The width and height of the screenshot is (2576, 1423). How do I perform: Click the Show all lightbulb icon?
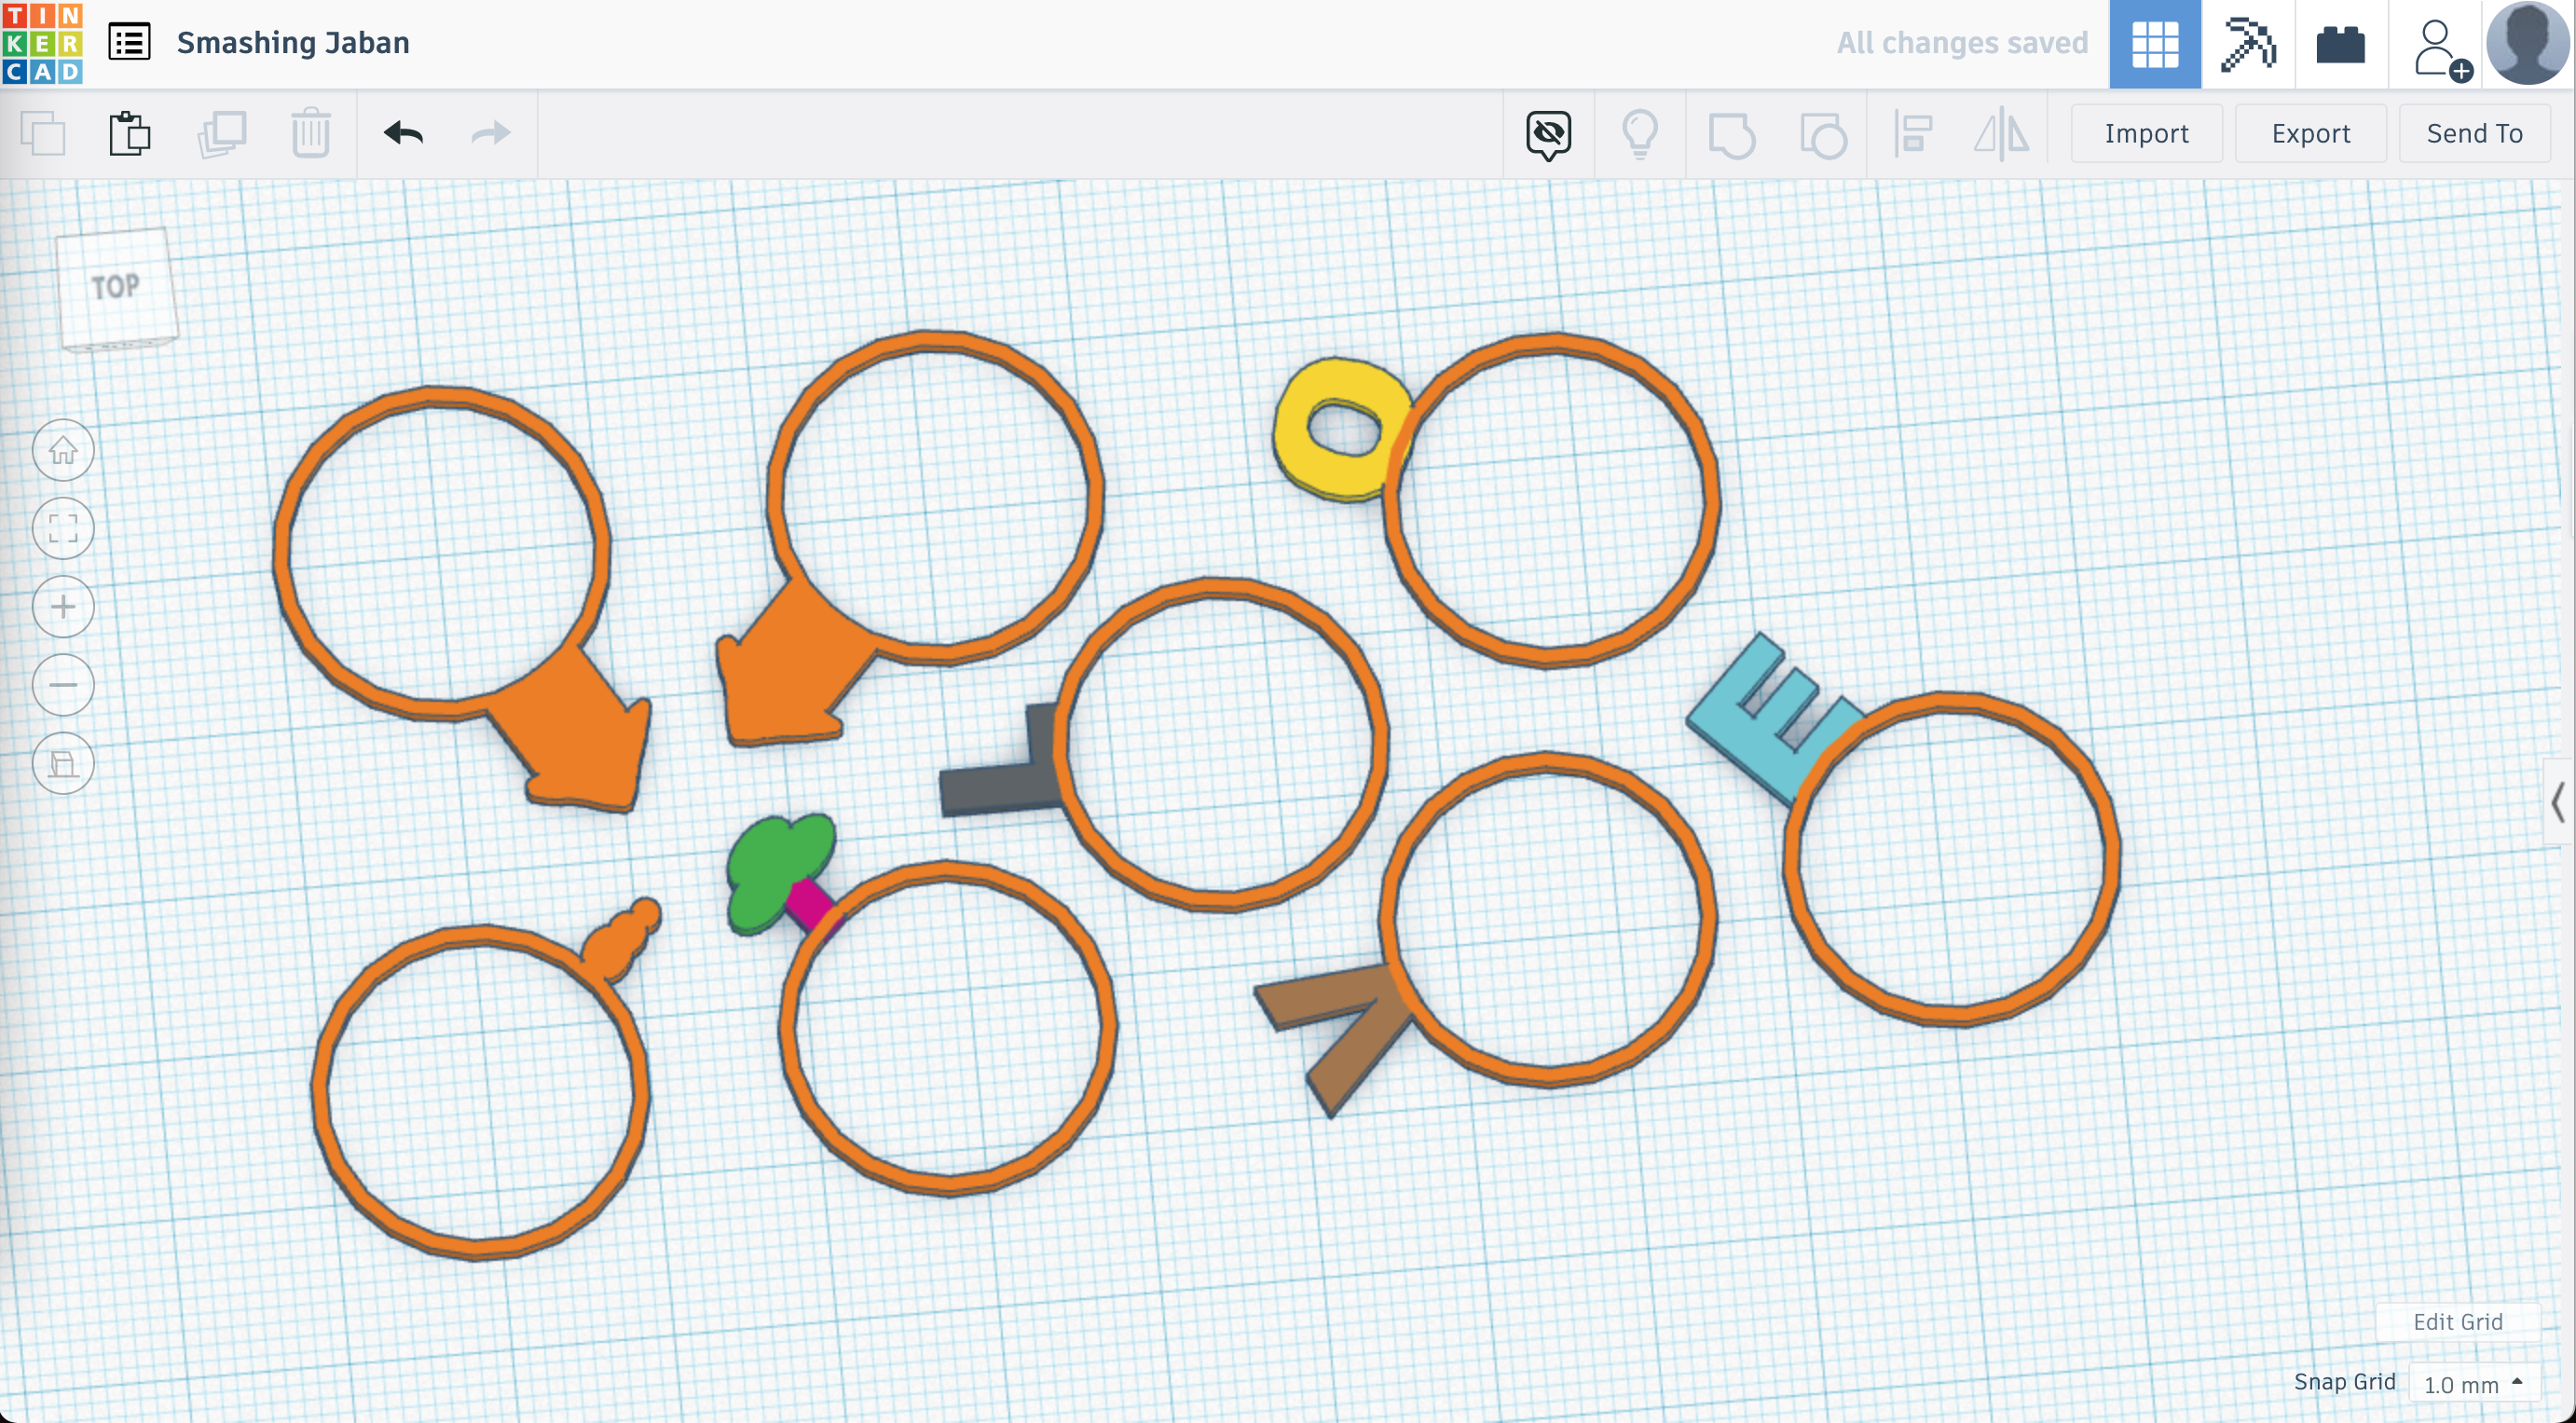click(x=1640, y=134)
